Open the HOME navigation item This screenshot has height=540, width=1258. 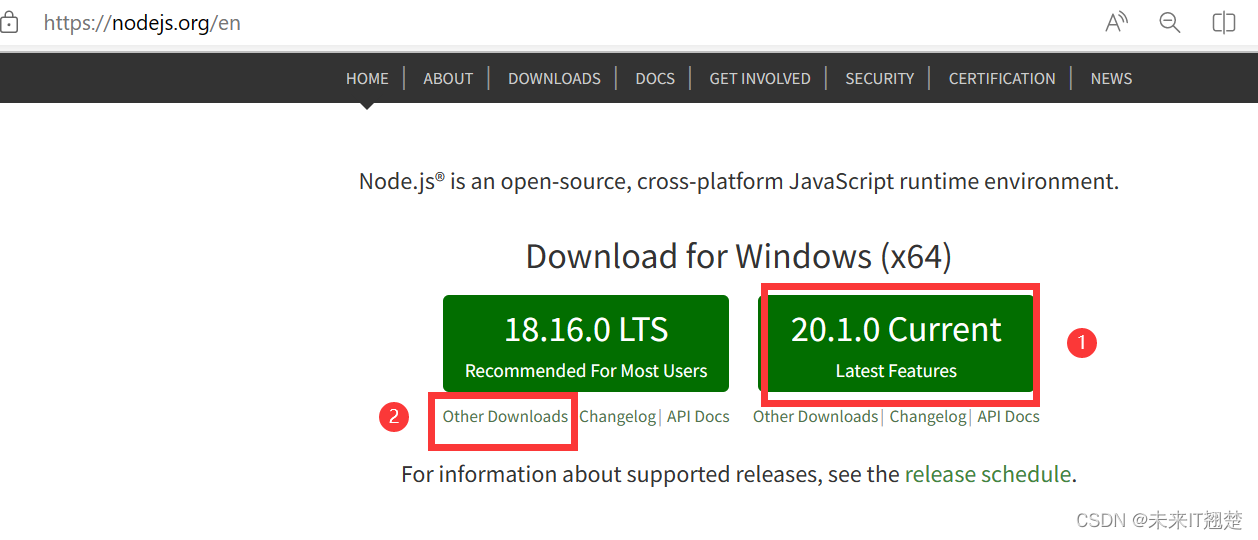367,79
